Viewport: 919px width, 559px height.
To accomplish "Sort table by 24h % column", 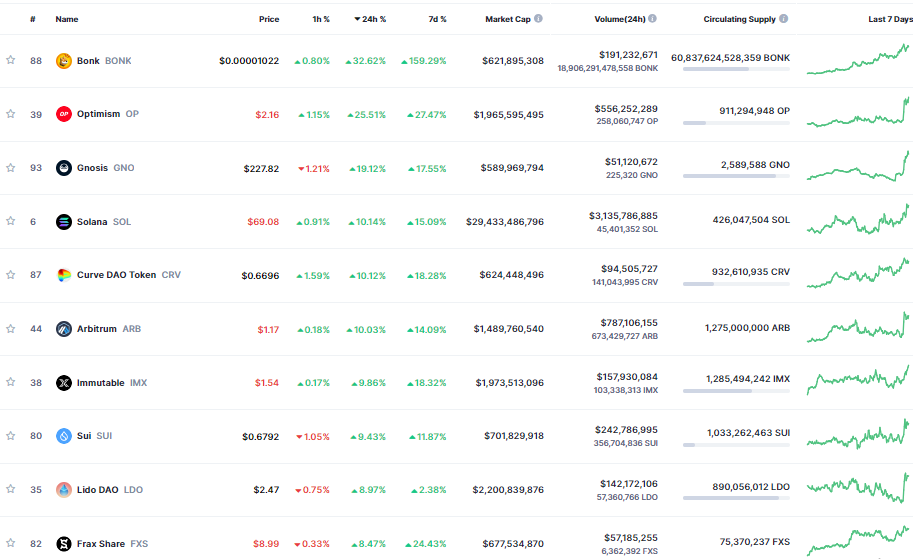I will pos(370,19).
